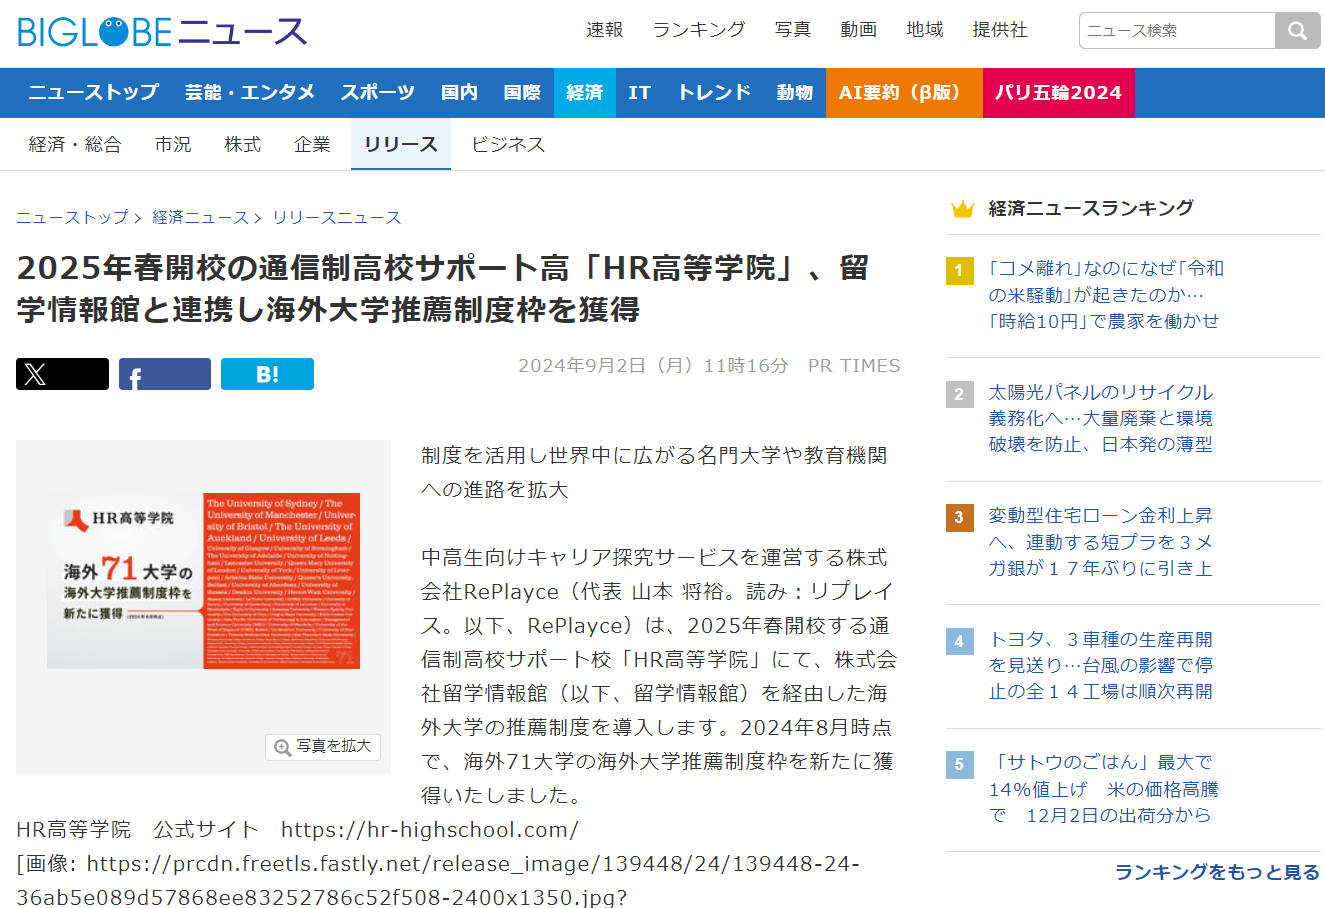Open the 地域 header link
The height and width of the screenshot is (908, 1325).
[925, 30]
